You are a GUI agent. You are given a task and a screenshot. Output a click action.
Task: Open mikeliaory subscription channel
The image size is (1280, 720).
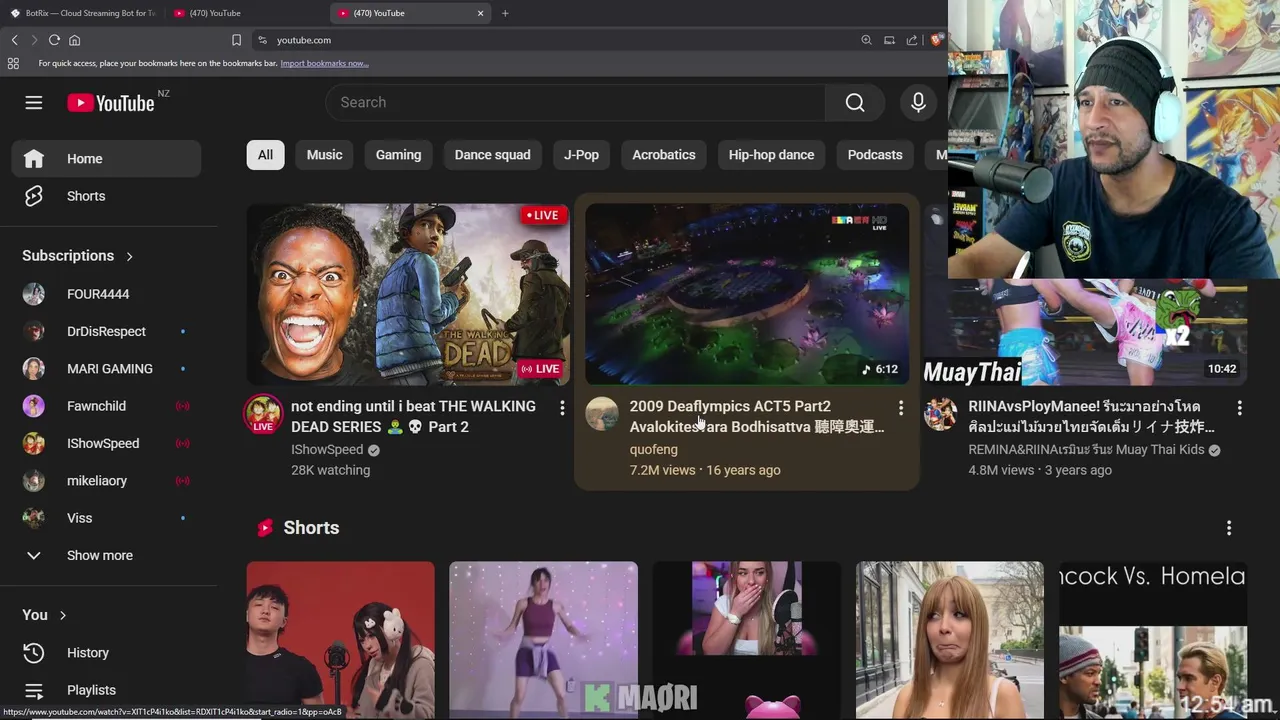(x=106, y=481)
